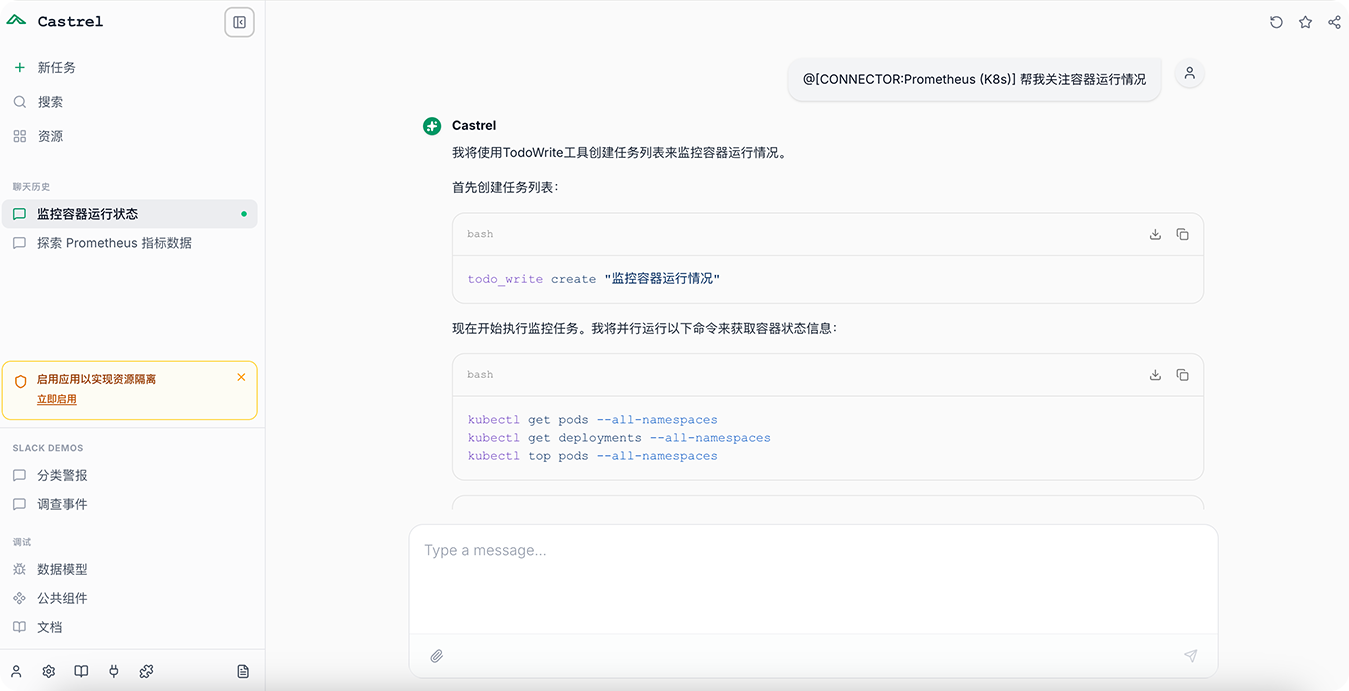Focus the Type a message input
Screen dimensions: 1349x691
coord(812,578)
